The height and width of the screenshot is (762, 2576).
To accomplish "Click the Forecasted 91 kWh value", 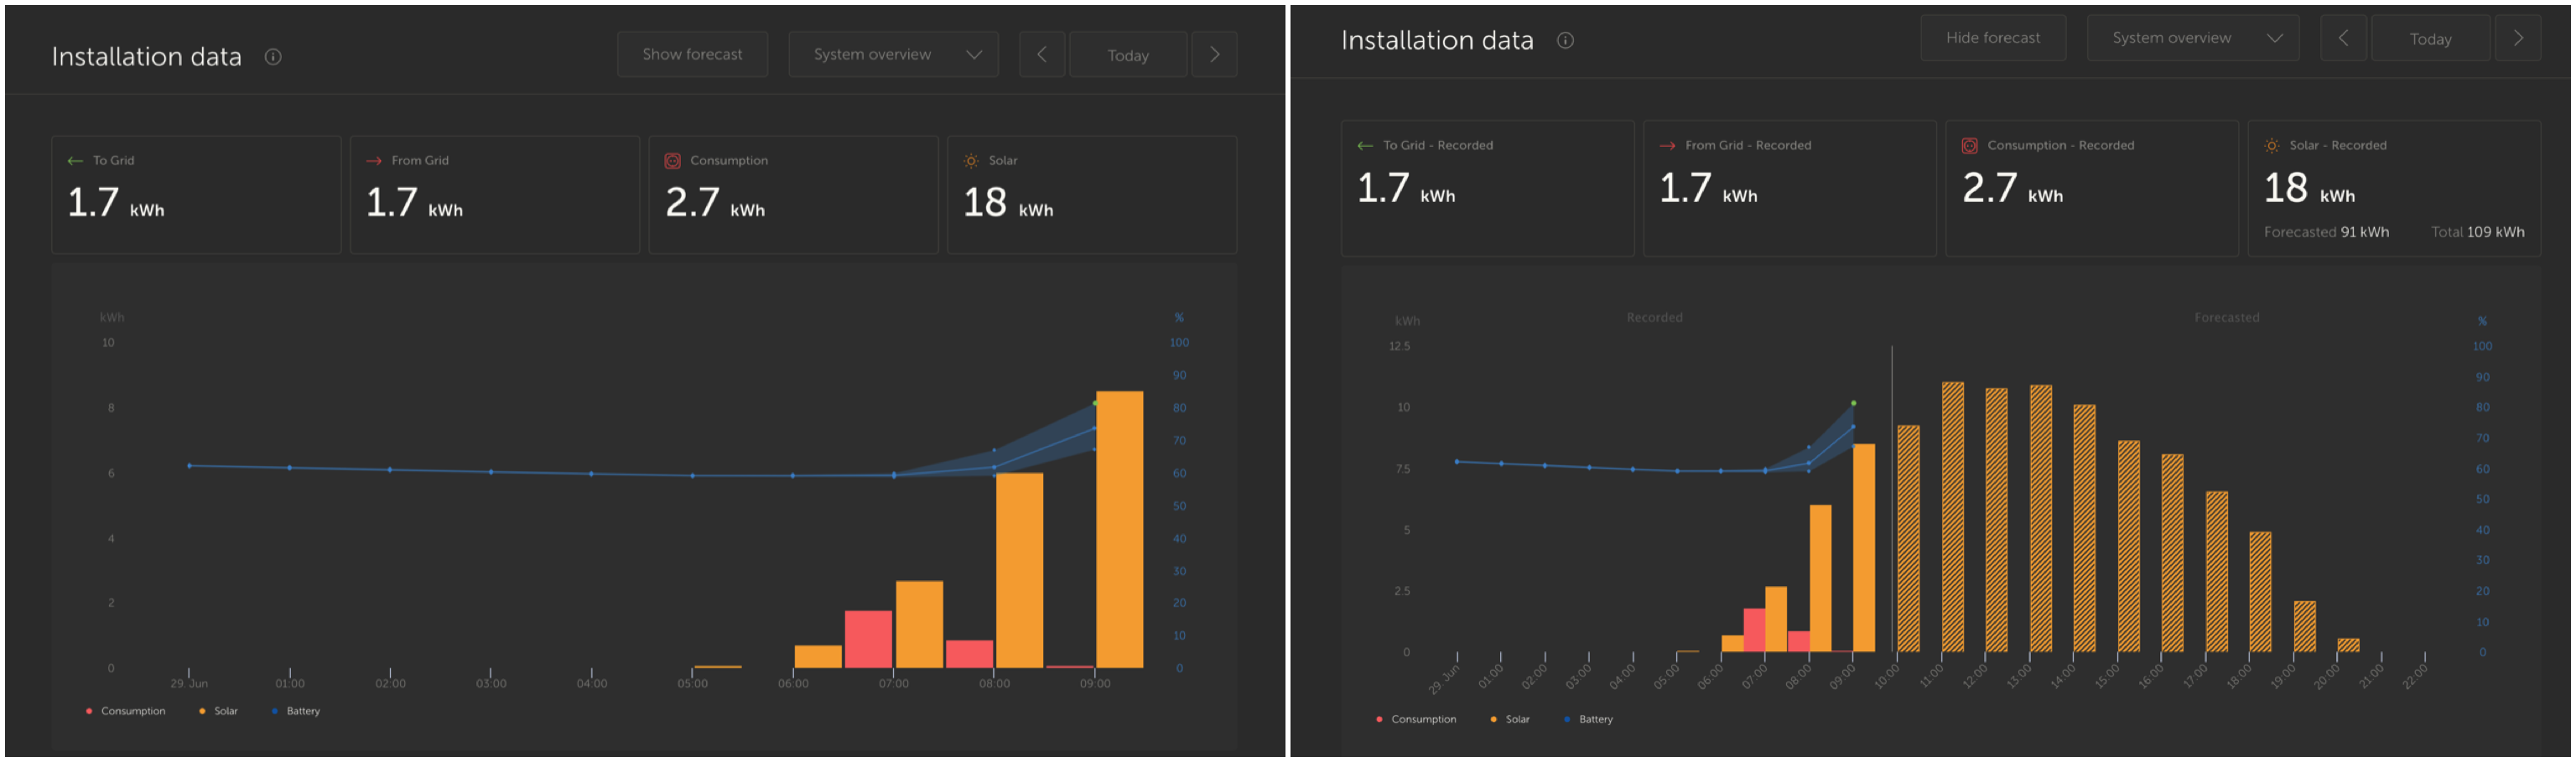I will coord(2326,232).
